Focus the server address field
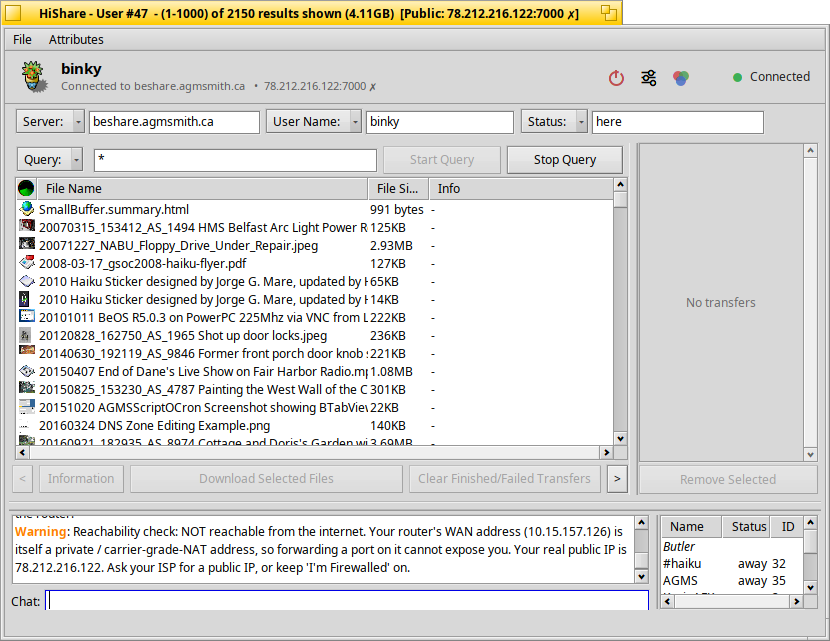 coord(174,122)
